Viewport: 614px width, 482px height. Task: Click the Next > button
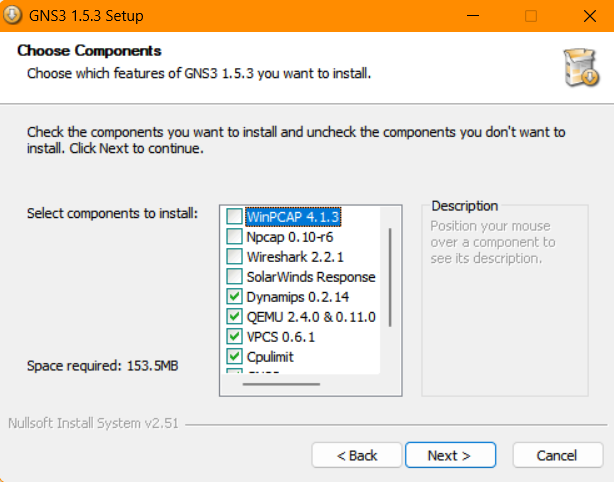click(x=450, y=455)
